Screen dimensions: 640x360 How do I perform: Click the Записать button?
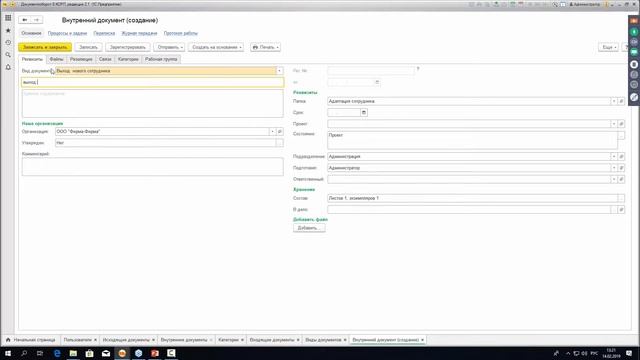(89, 47)
